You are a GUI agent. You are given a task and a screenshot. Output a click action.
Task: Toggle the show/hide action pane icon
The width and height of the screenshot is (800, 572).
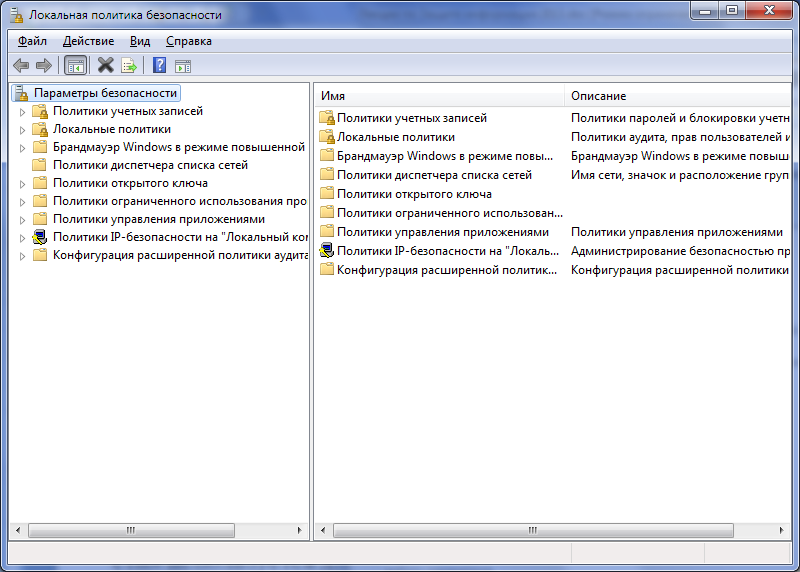183,66
